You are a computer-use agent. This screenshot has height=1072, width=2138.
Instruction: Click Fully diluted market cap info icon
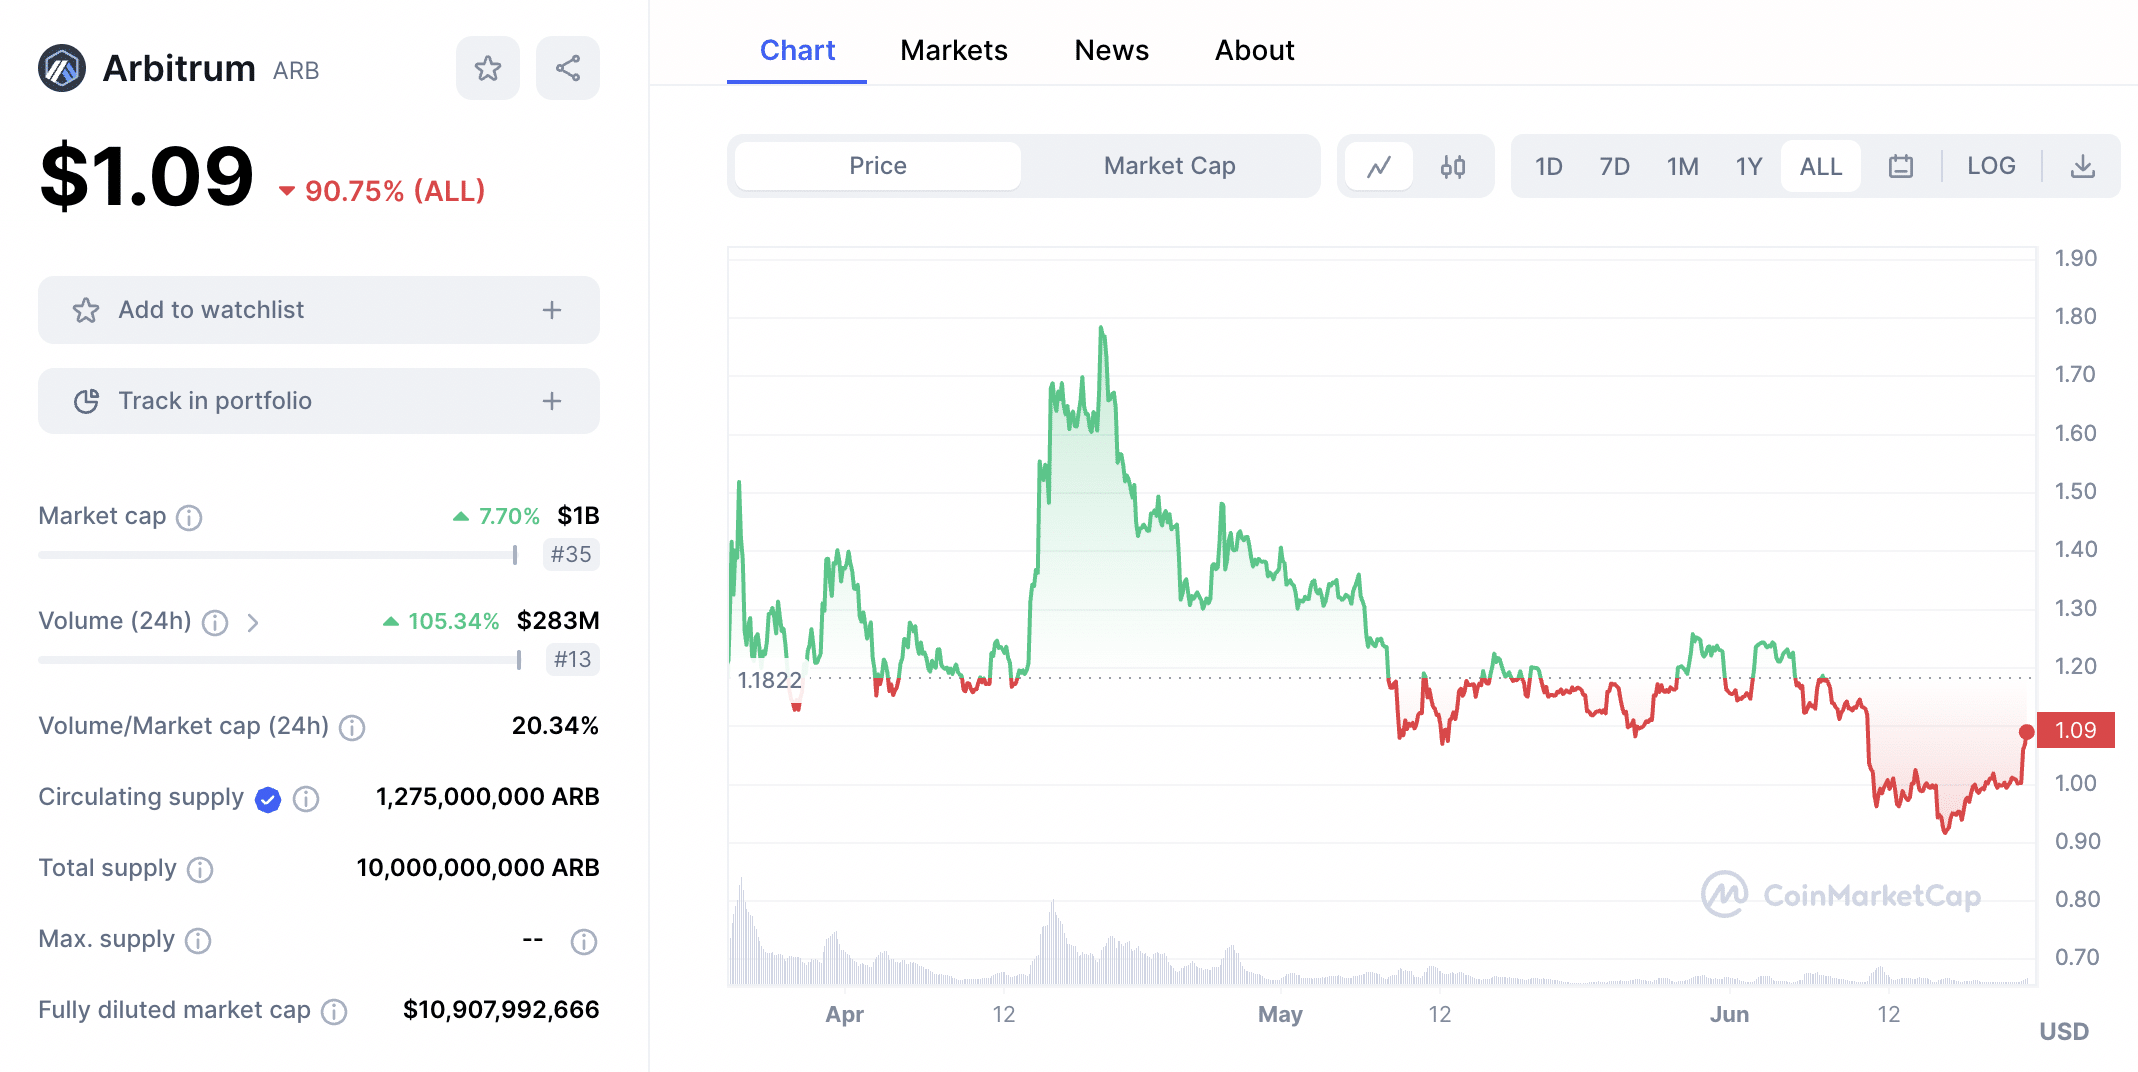pos(334,1012)
